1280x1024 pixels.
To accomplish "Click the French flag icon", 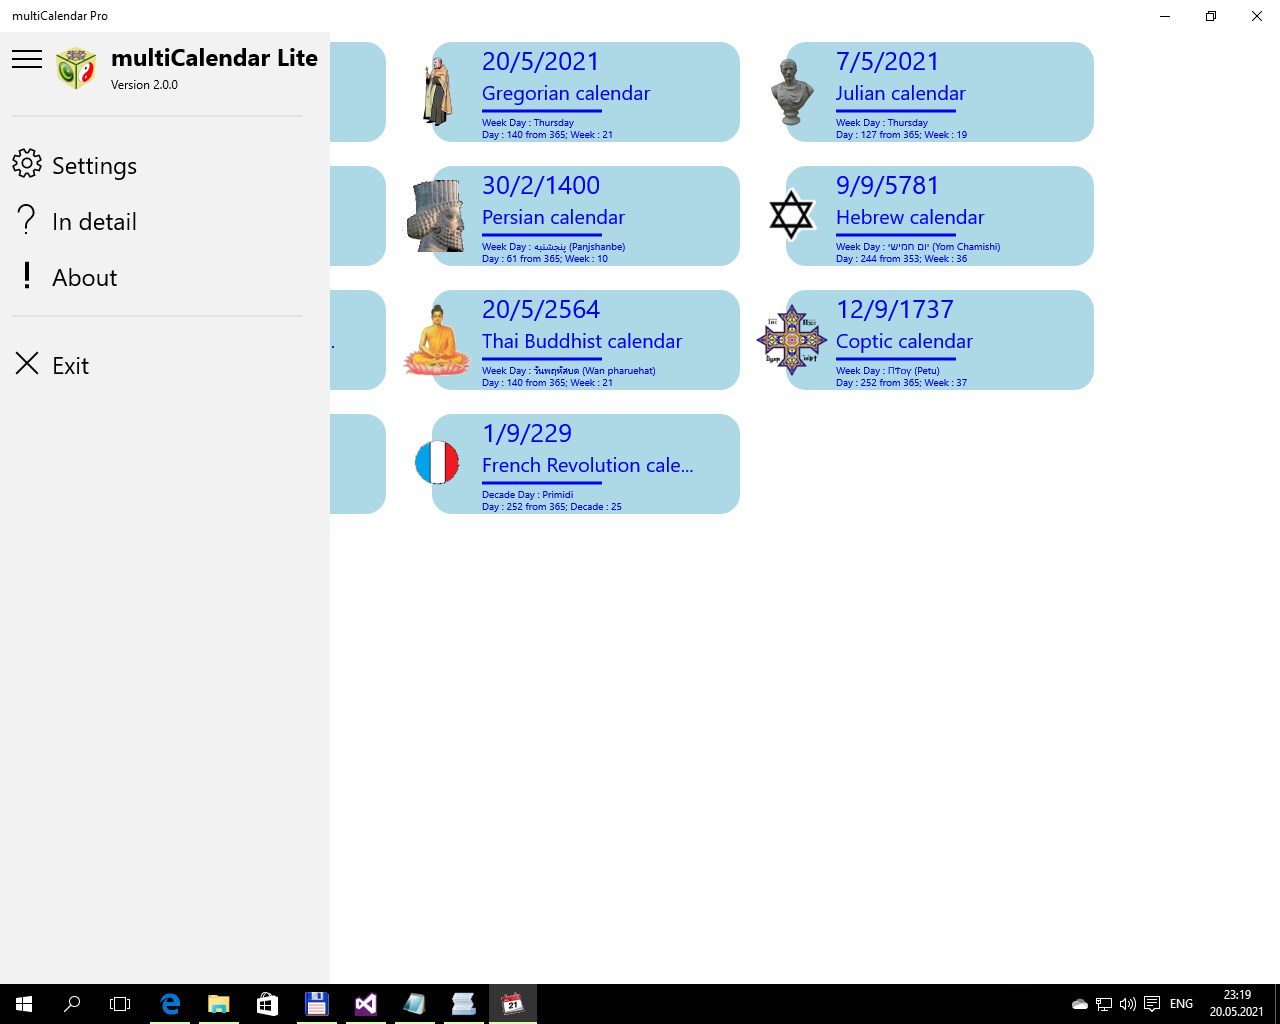I will 437,463.
